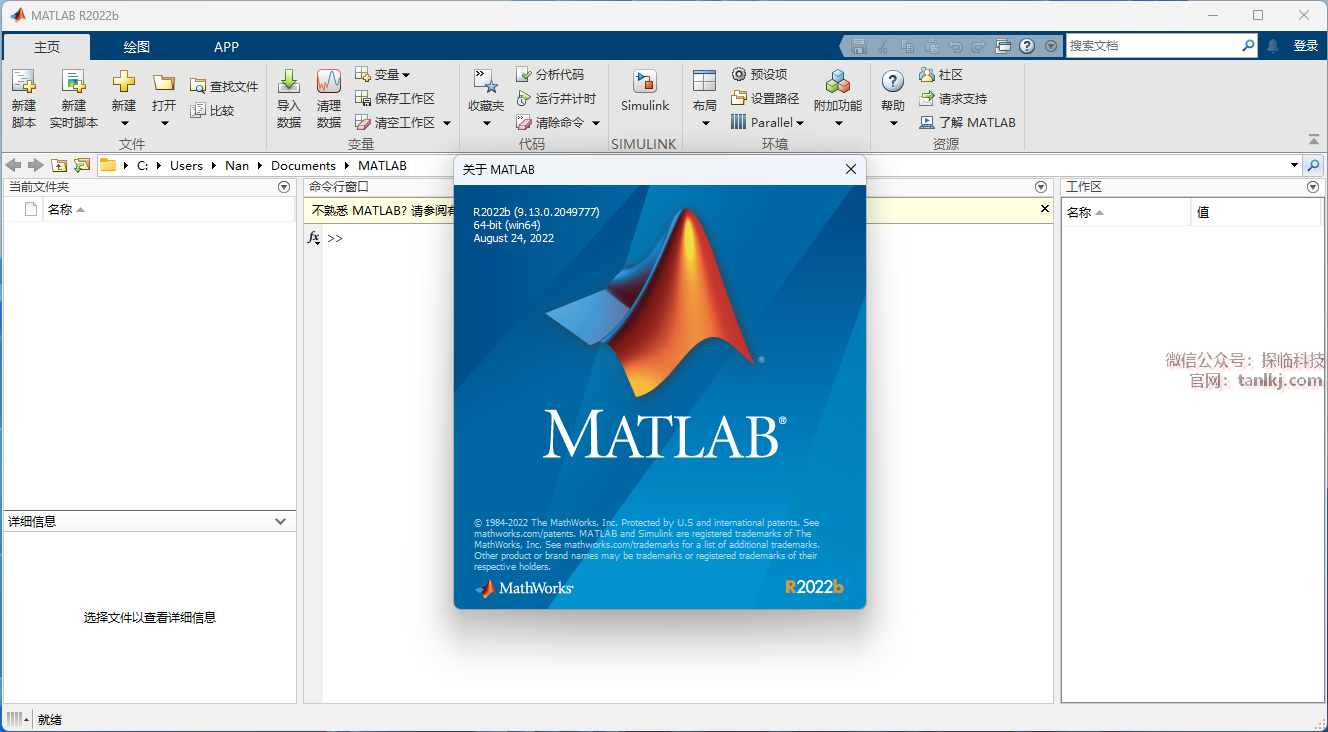Screen dimensions: 1328x732
Task: Launch Simulink
Action: [x=645, y=90]
